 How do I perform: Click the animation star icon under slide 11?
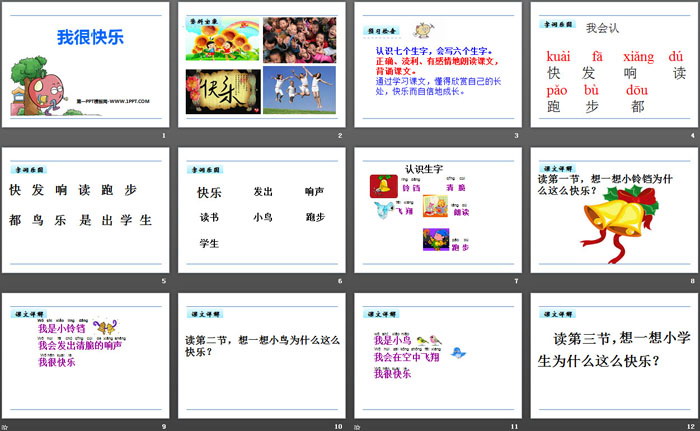[x=357, y=427]
